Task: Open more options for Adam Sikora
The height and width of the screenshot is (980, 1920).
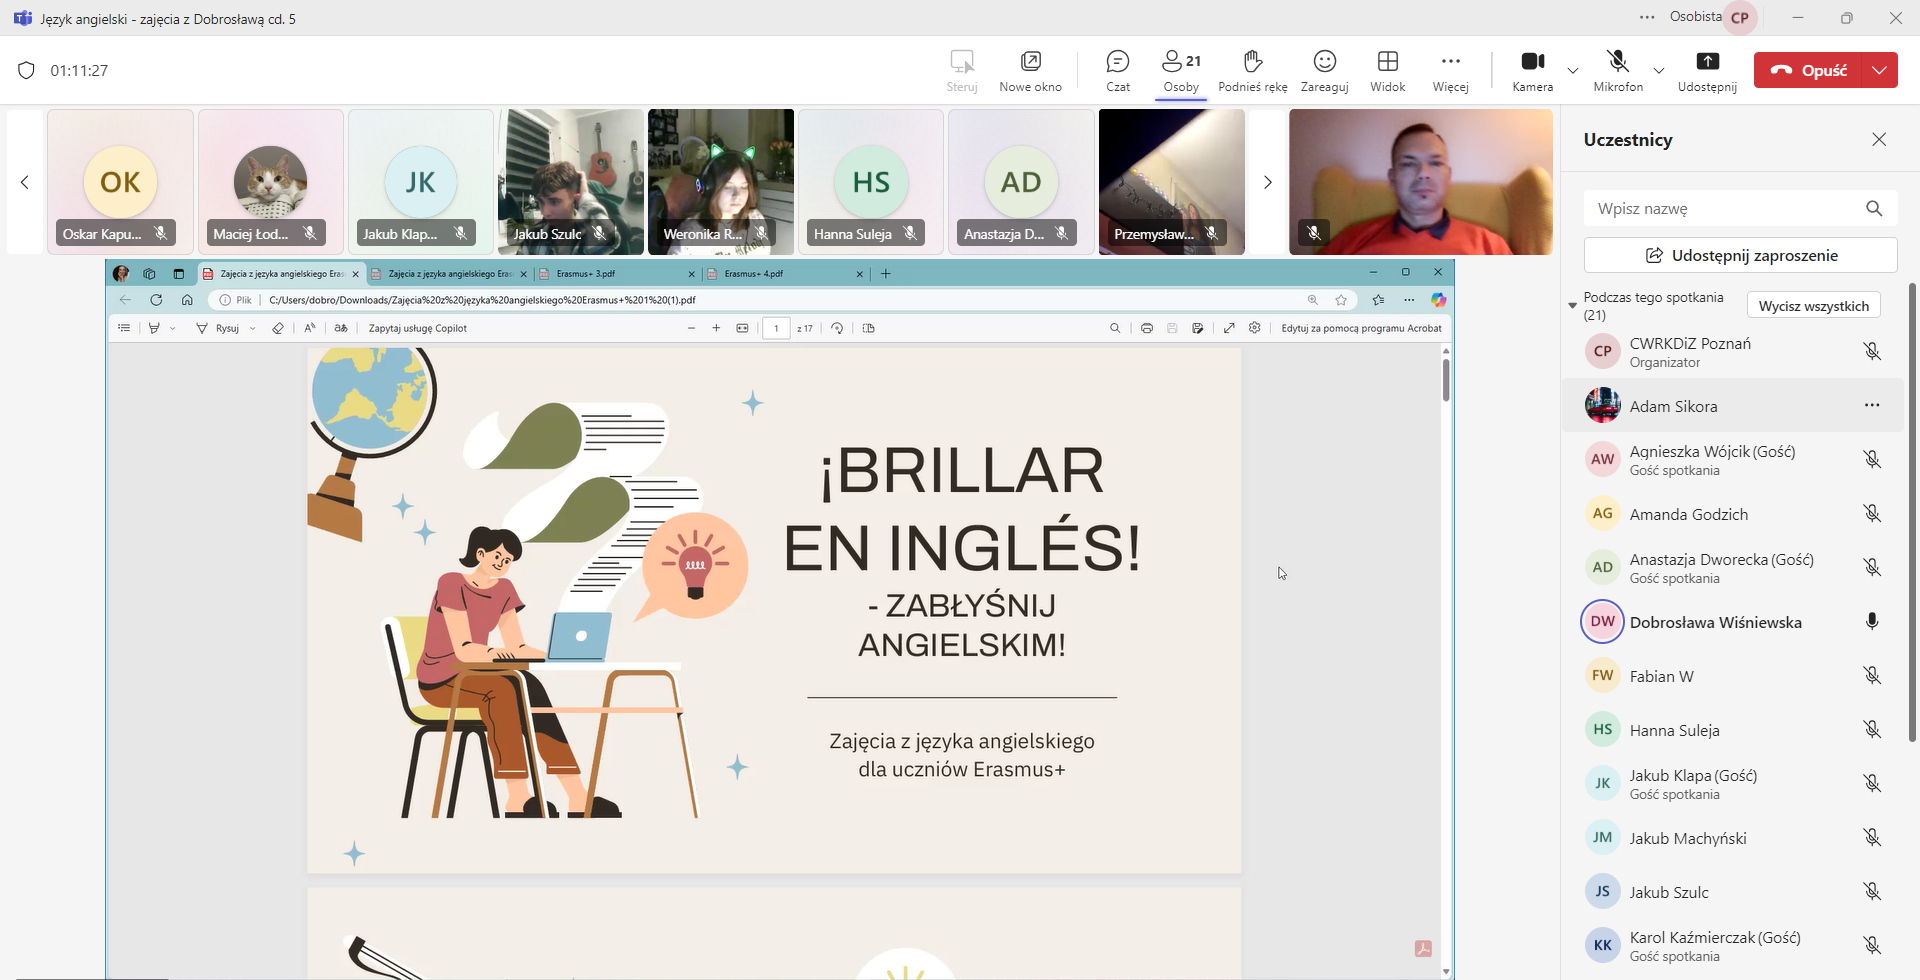Action: [x=1872, y=406]
